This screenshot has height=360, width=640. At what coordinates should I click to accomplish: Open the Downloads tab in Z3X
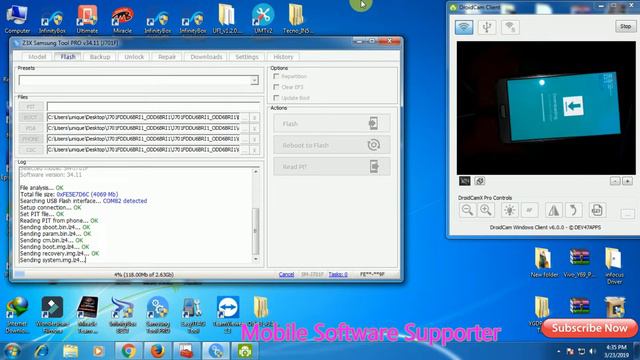pos(206,57)
